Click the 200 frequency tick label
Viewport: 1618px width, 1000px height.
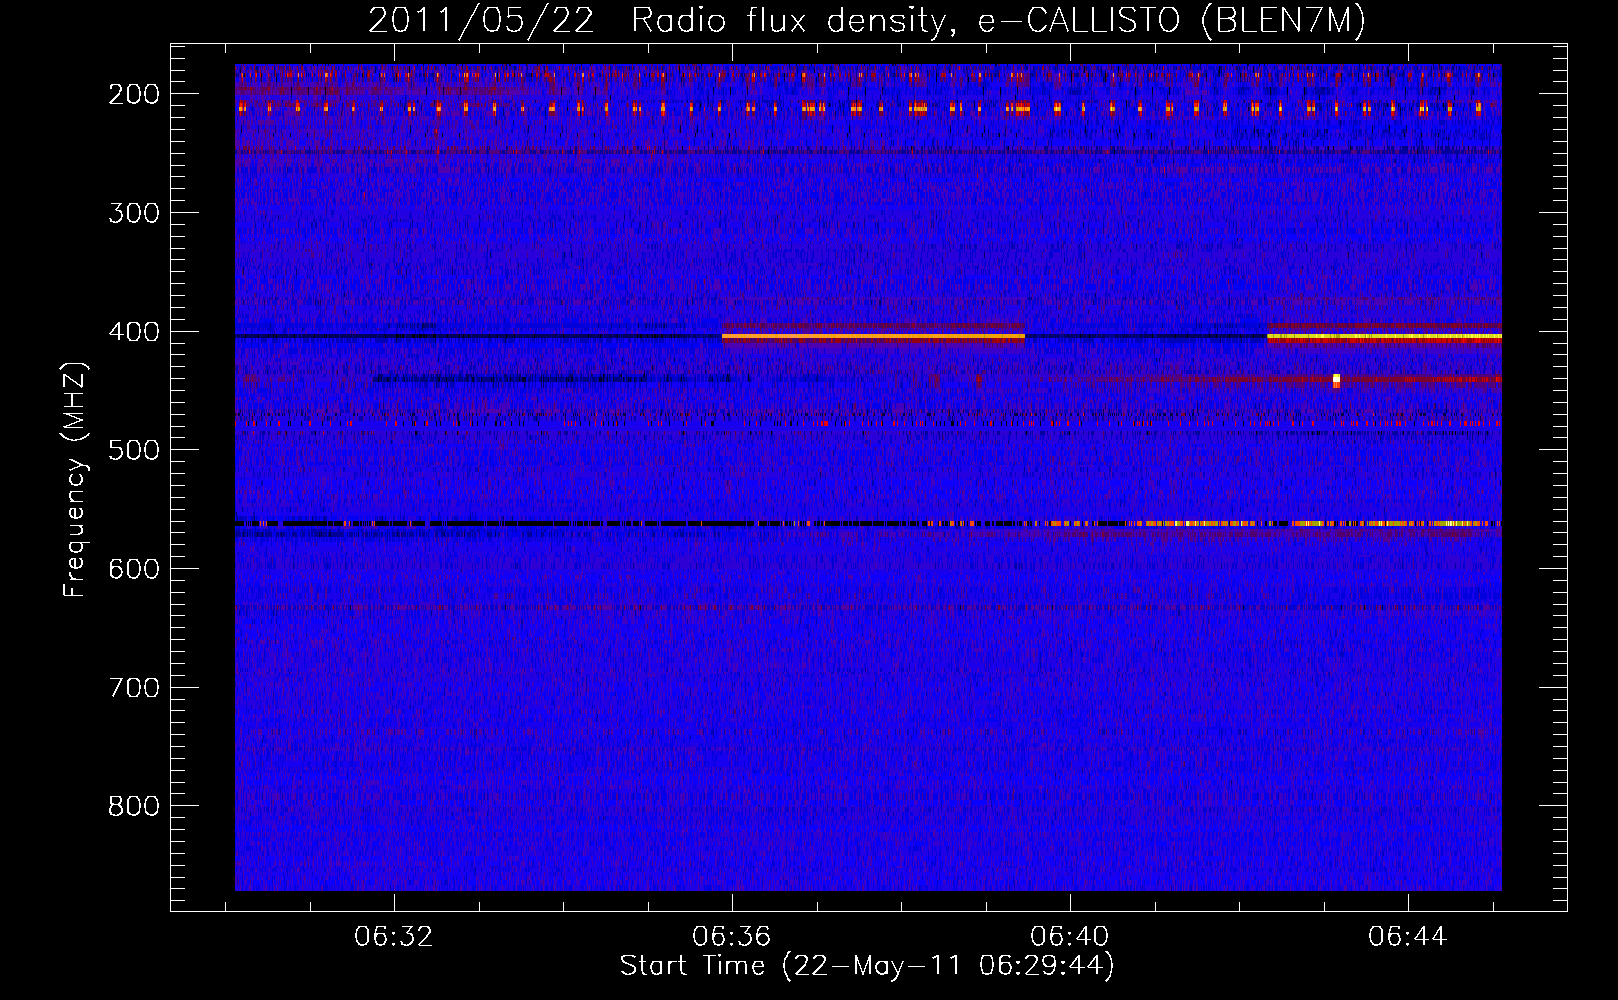134,94
